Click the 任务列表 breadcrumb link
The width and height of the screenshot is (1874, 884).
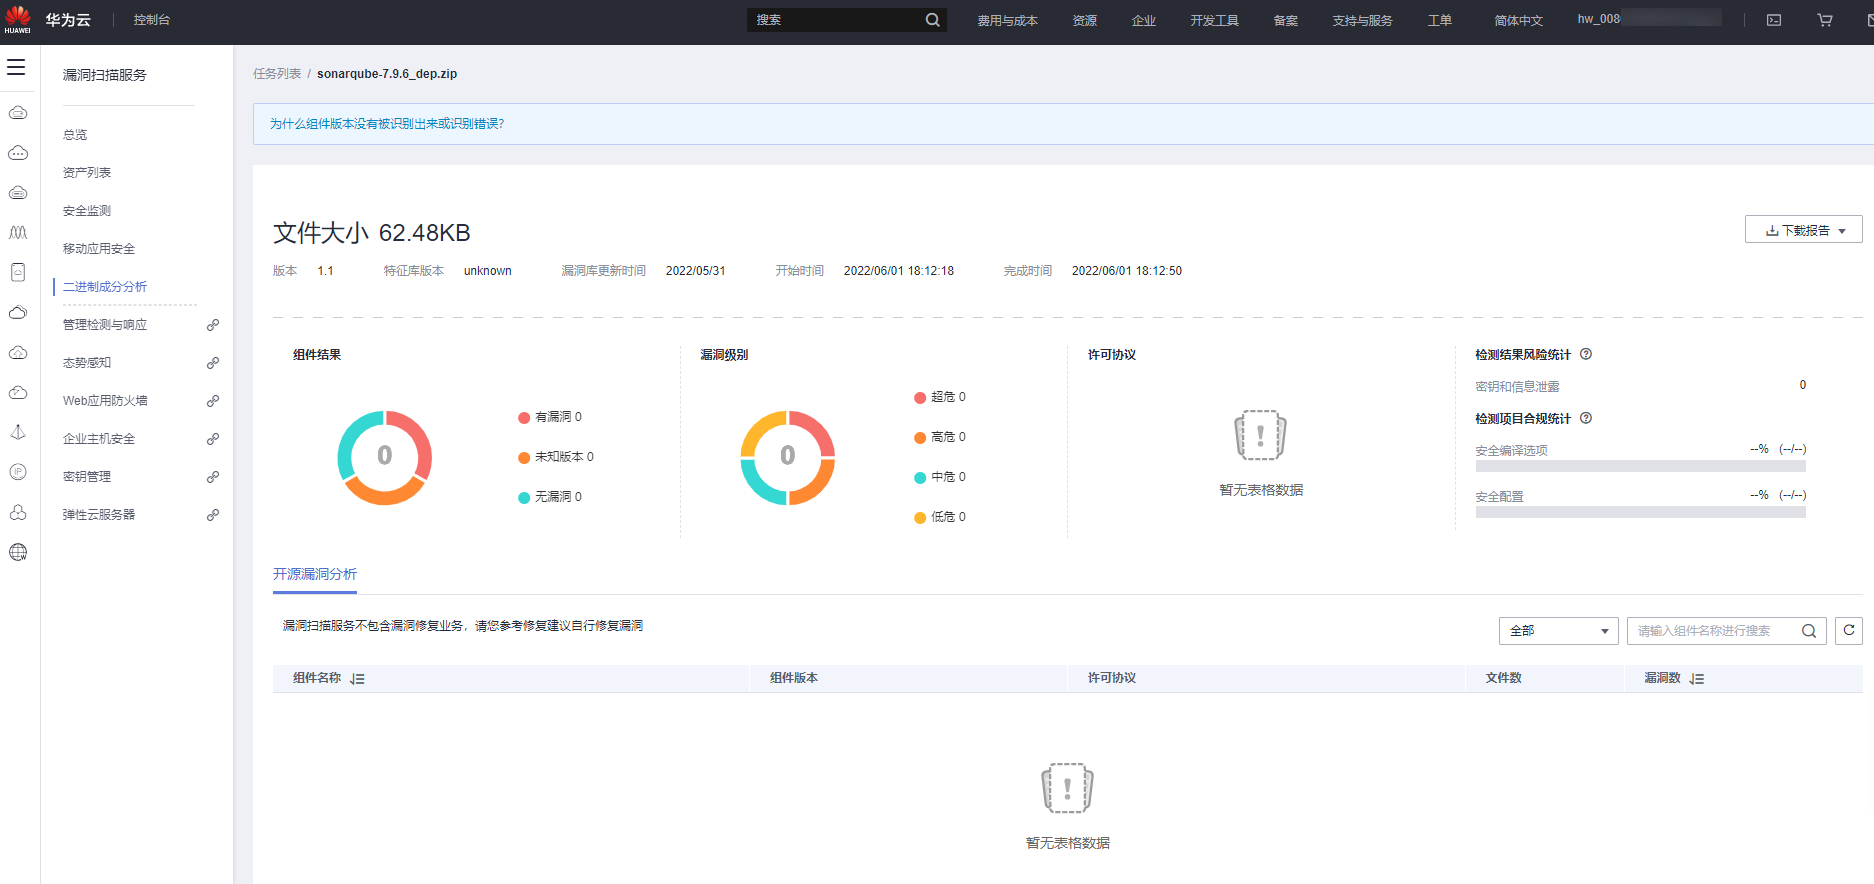277,74
